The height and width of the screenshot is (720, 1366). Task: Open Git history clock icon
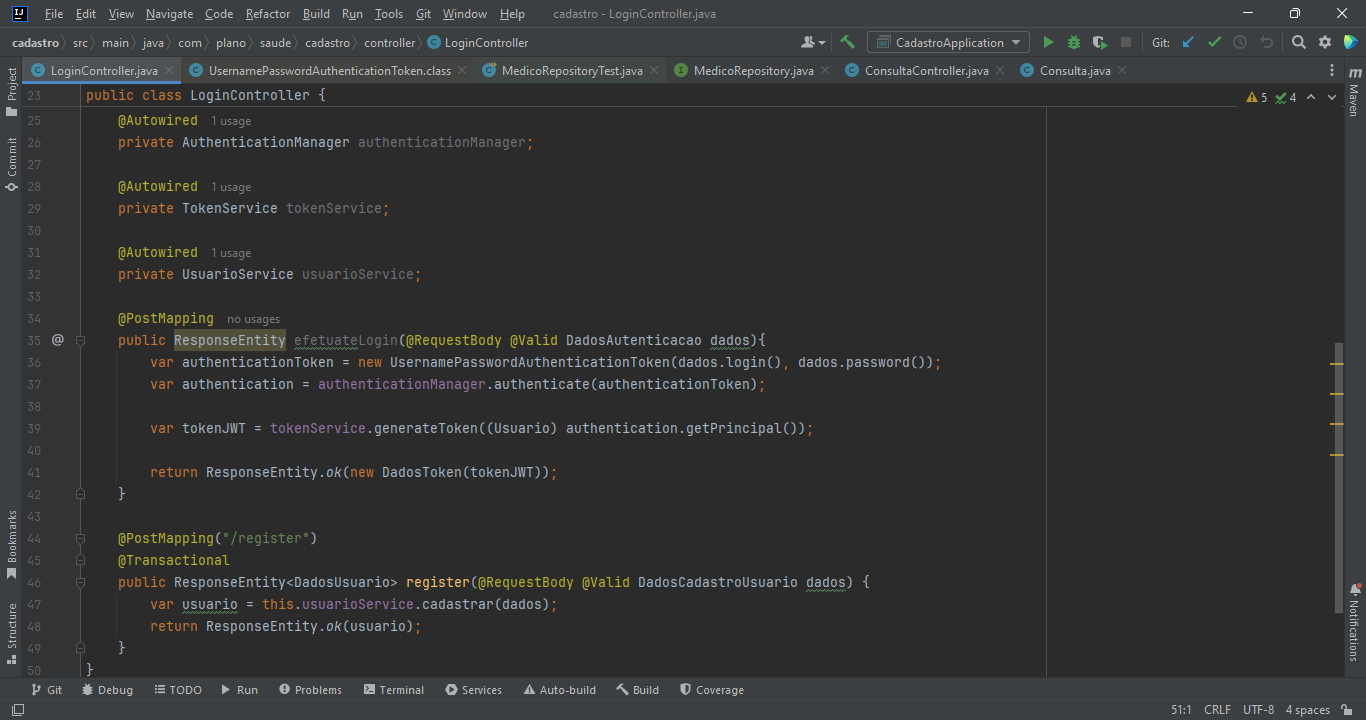(1240, 42)
